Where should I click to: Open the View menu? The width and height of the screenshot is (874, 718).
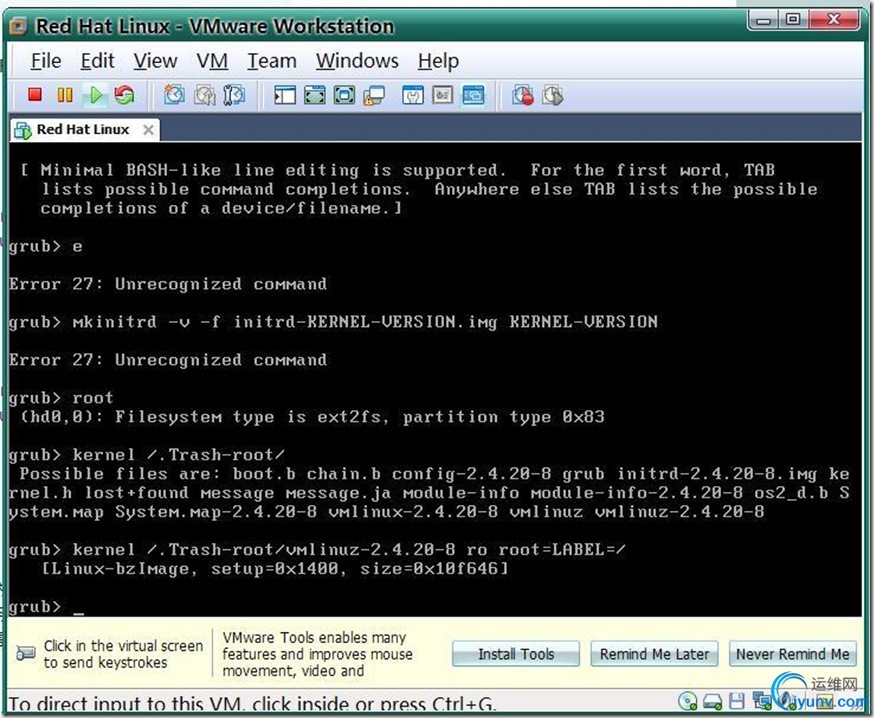point(156,60)
